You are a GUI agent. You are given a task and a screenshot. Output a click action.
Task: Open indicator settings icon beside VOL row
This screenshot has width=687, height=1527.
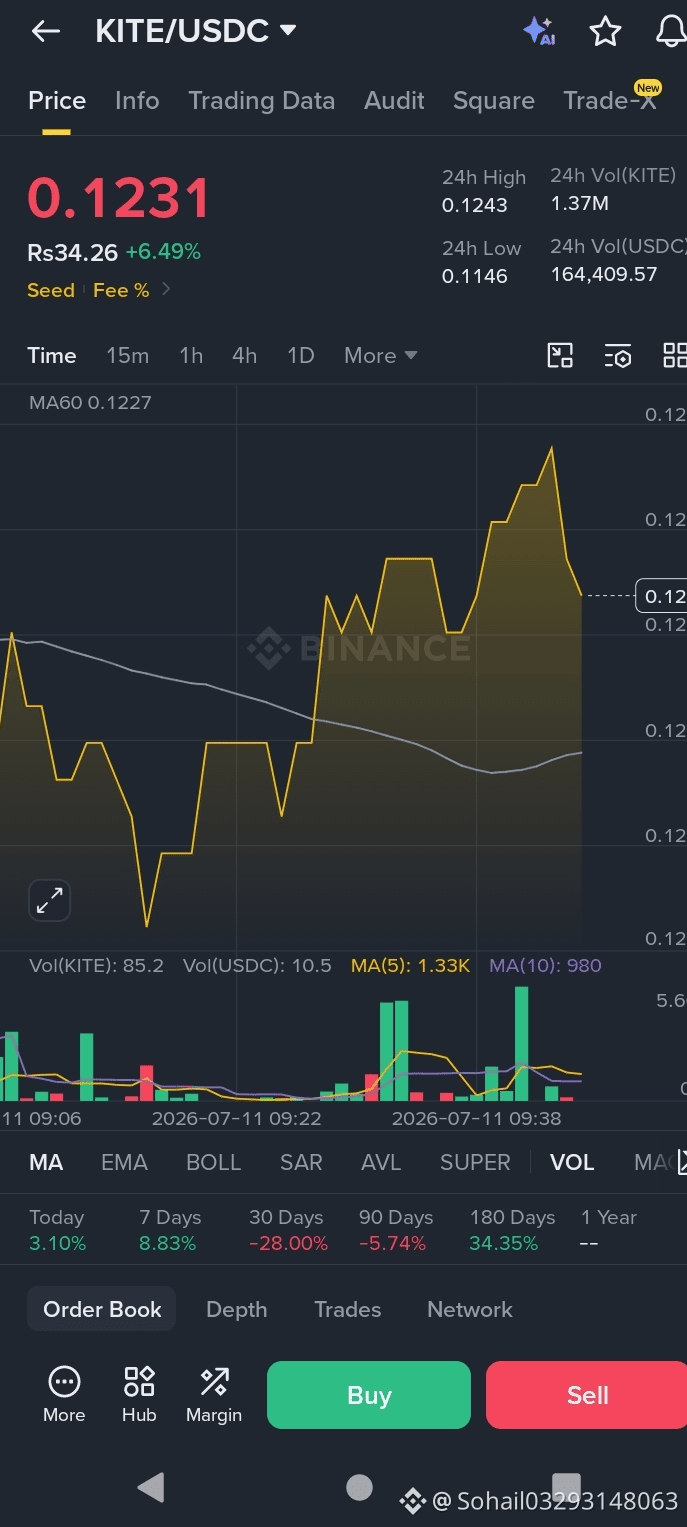pyautogui.click(x=681, y=1162)
